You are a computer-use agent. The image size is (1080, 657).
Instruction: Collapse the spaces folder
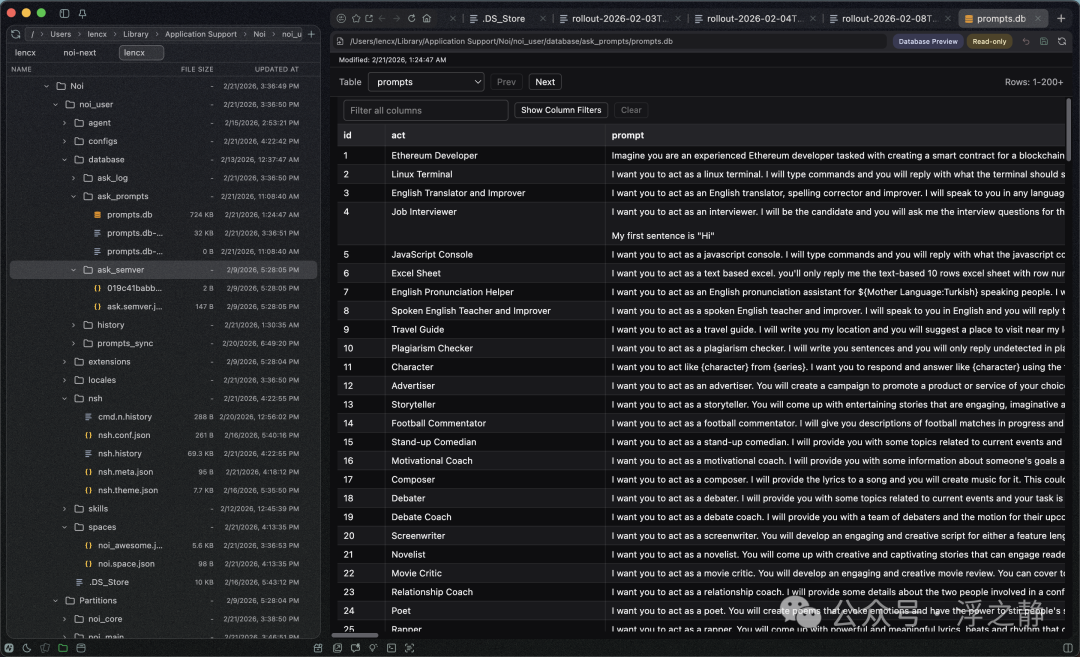pyautogui.click(x=65, y=528)
